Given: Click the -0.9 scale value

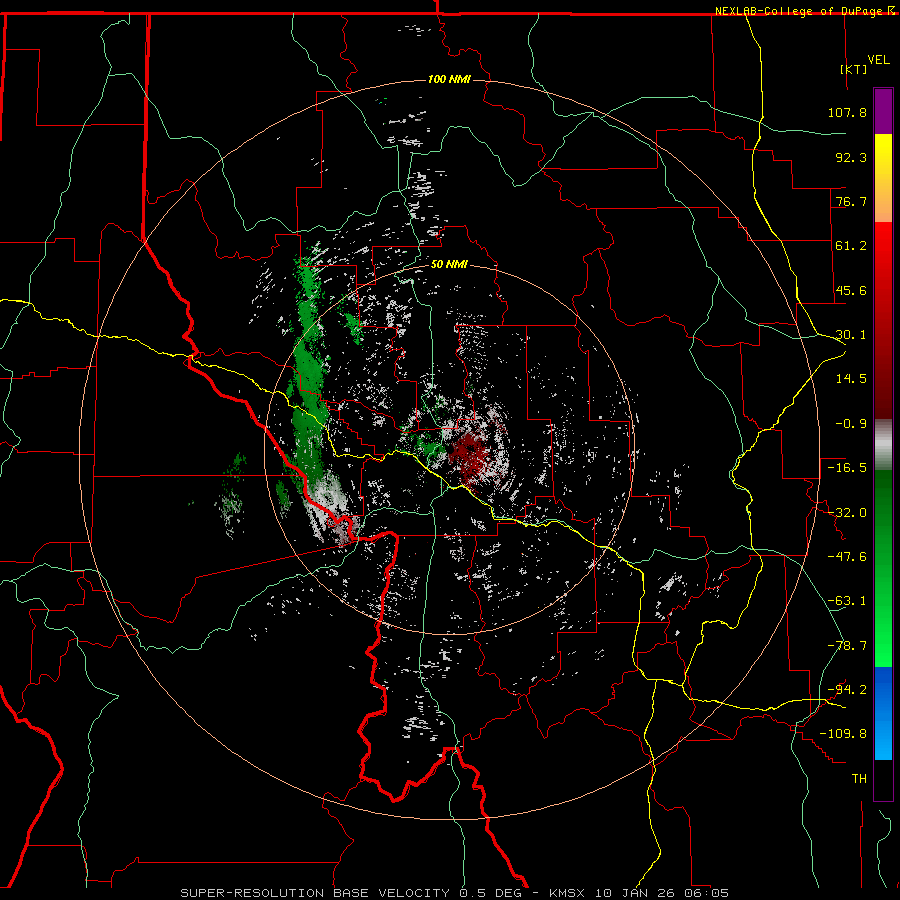Looking at the screenshot, I should click(851, 424).
